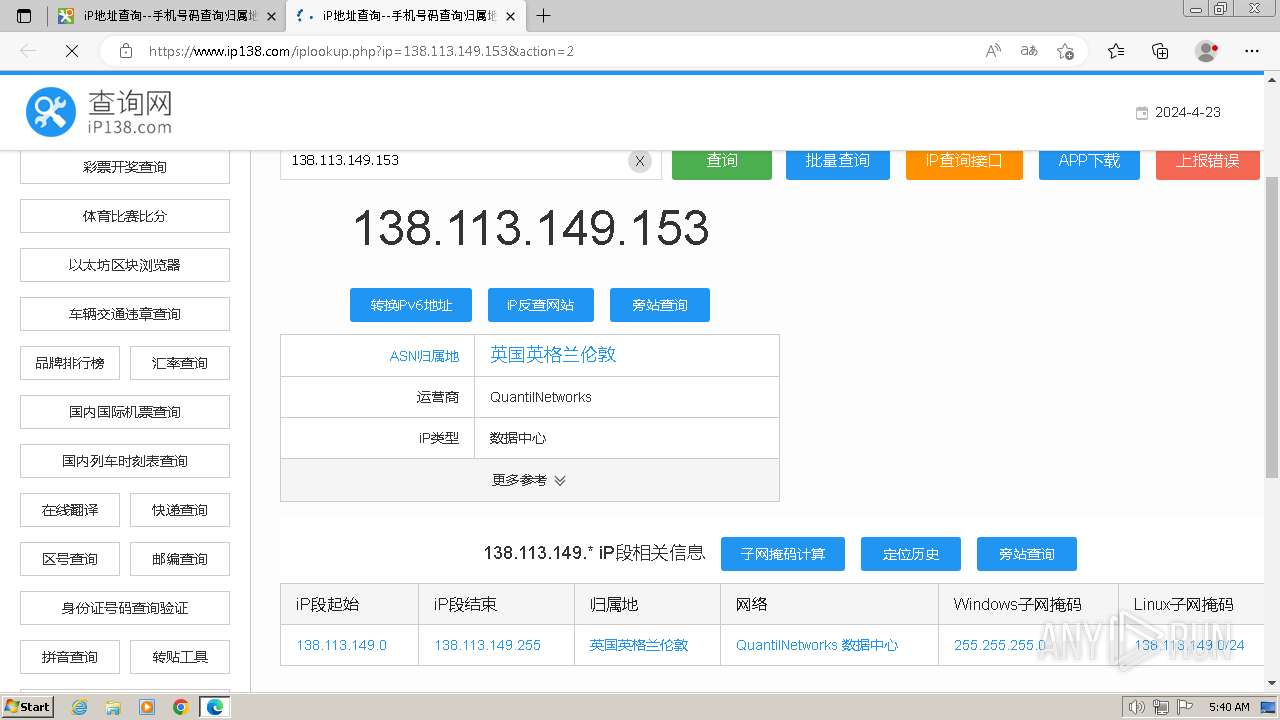This screenshot has height=720, width=1280.
Task: Open the 车辆交通违章查询 sidebar link
Action: click(x=125, y=314)
